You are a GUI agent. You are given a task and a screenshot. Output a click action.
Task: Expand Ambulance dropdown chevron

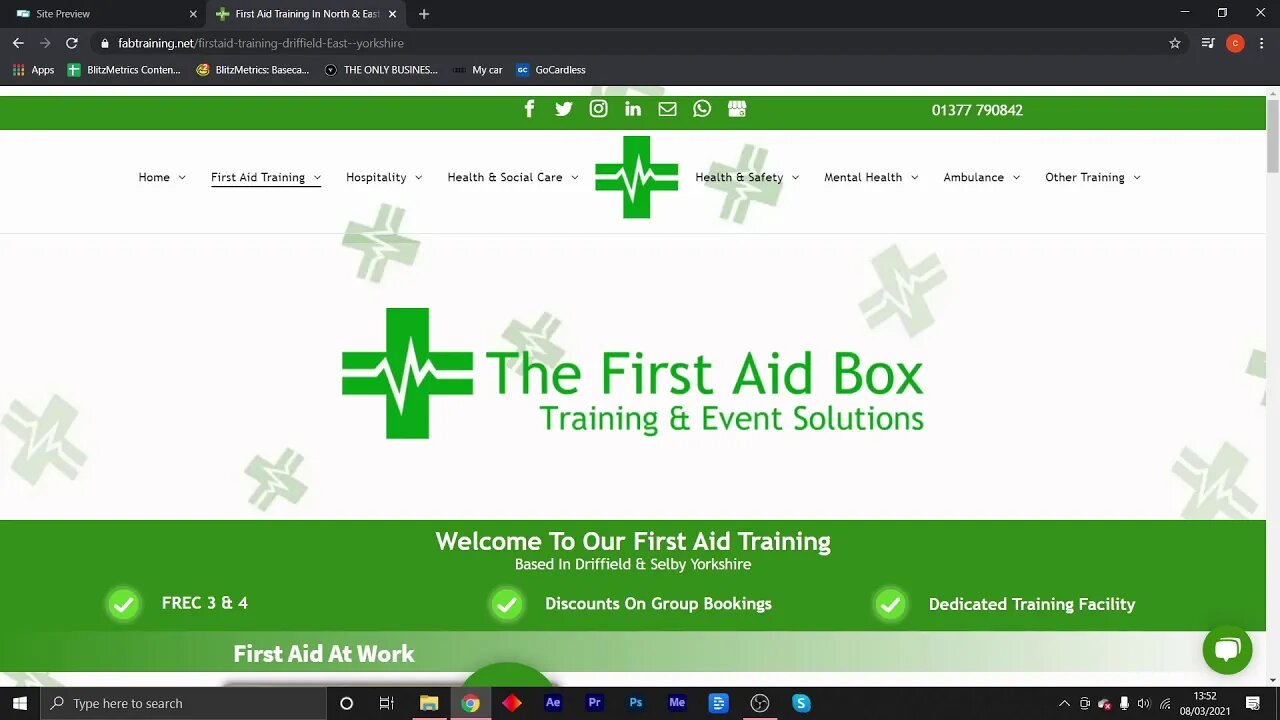click(x=1016, y=178)
